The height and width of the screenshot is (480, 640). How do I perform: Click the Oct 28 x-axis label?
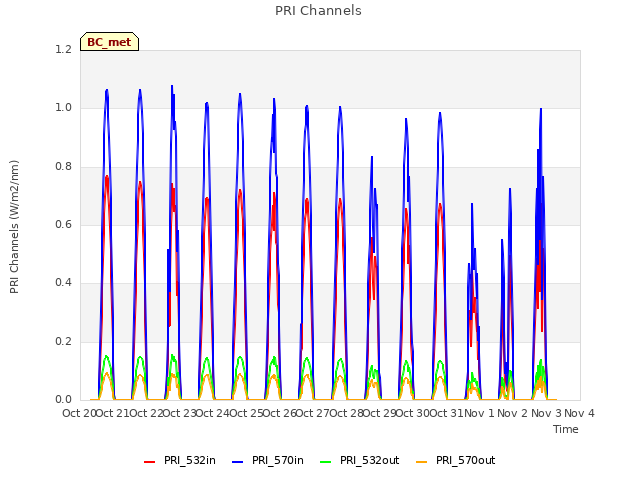click(347, 413)
